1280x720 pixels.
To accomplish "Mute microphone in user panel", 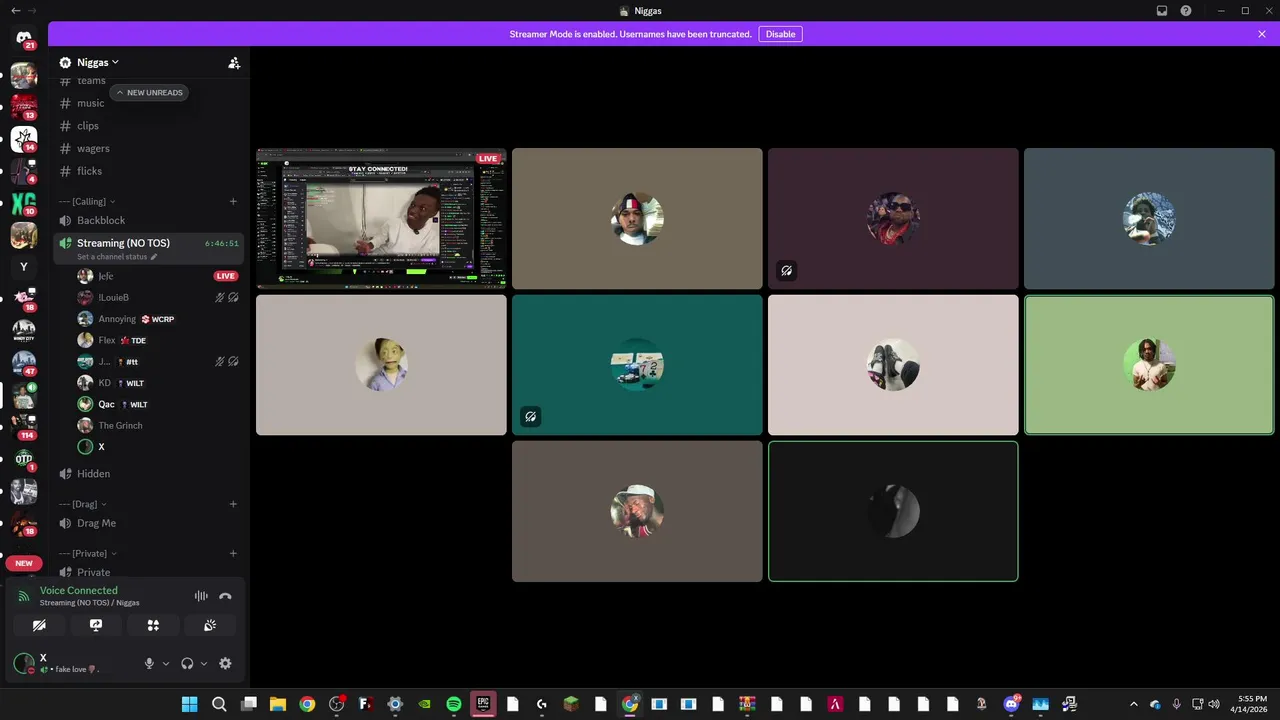I will pyautogui.click(x=150, y=663).
